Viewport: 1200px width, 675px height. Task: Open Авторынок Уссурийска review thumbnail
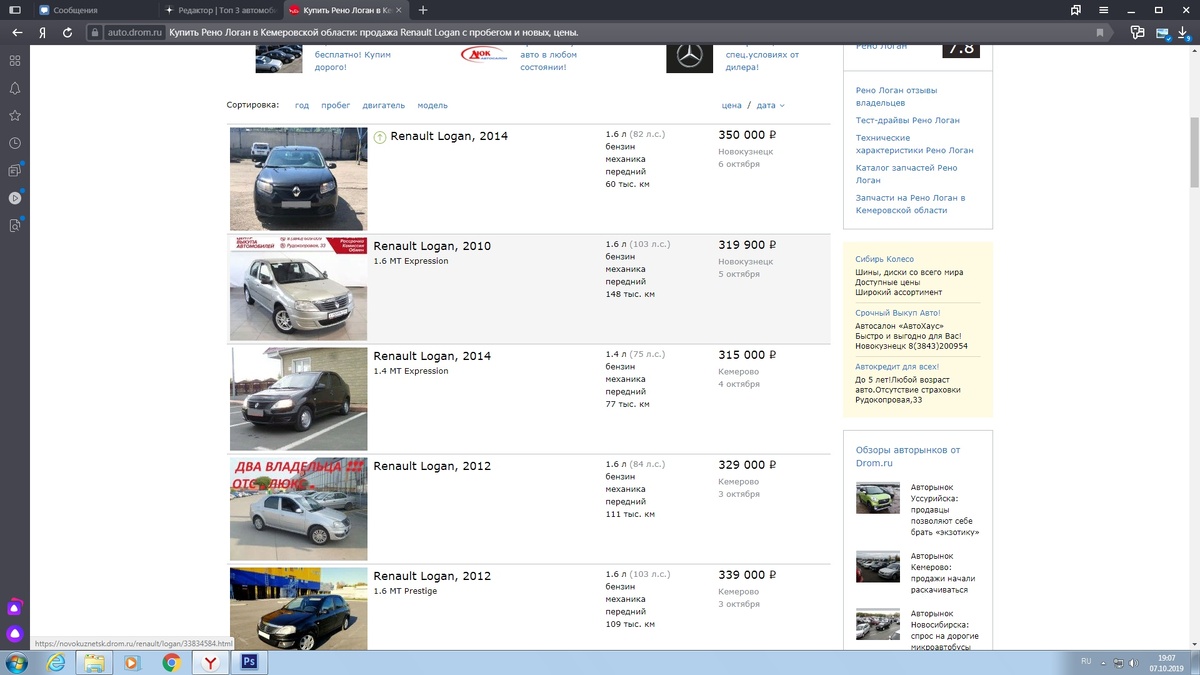tap(877, 498)
